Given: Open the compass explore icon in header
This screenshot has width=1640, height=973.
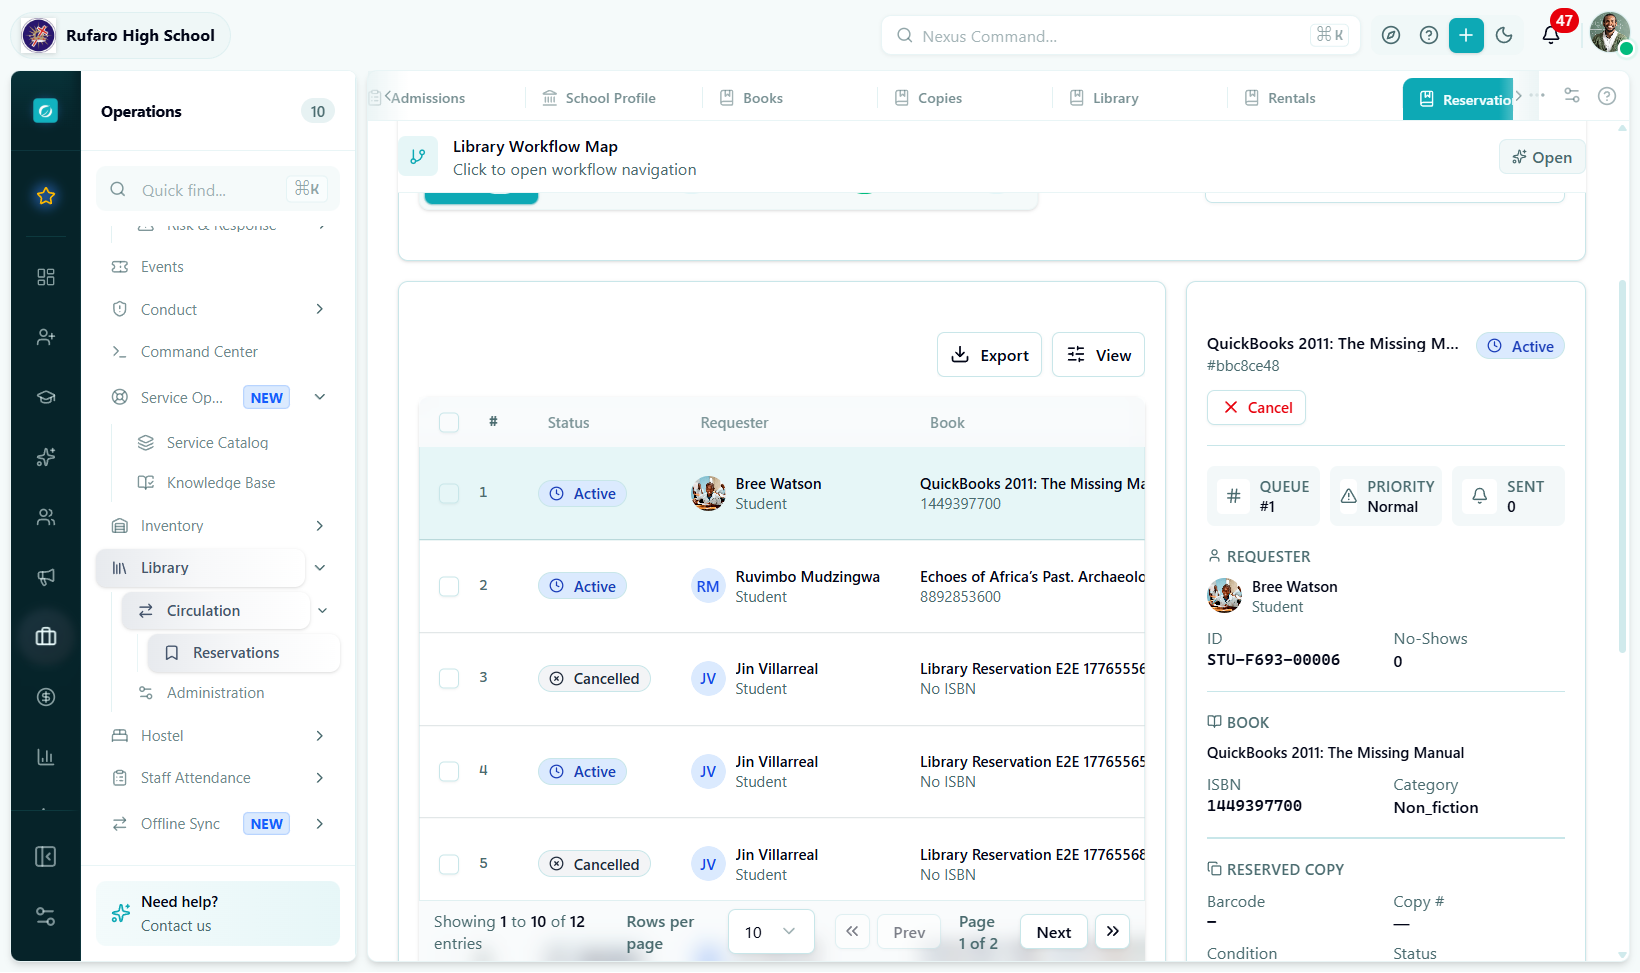Looking at the screenshot, I should point(1391,35).
